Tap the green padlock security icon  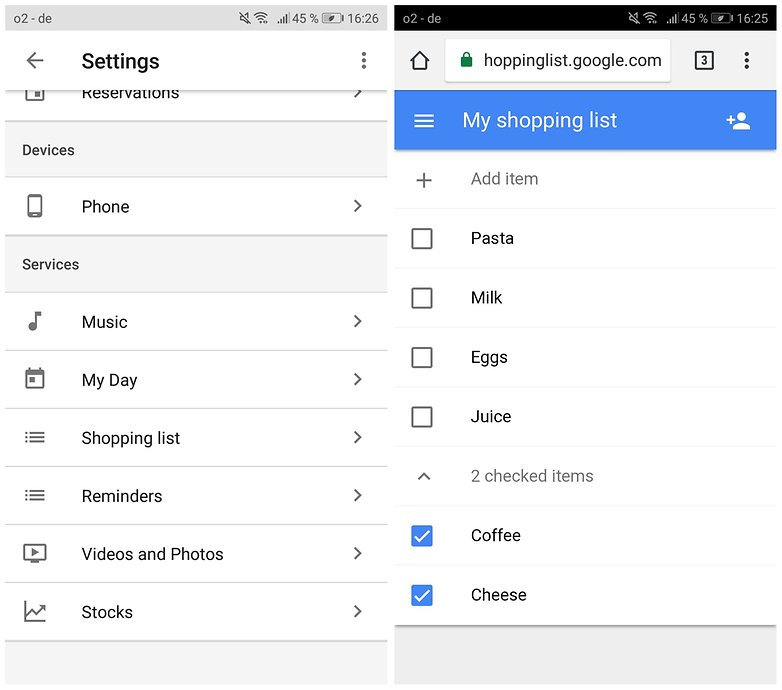[x=466, y=60]
